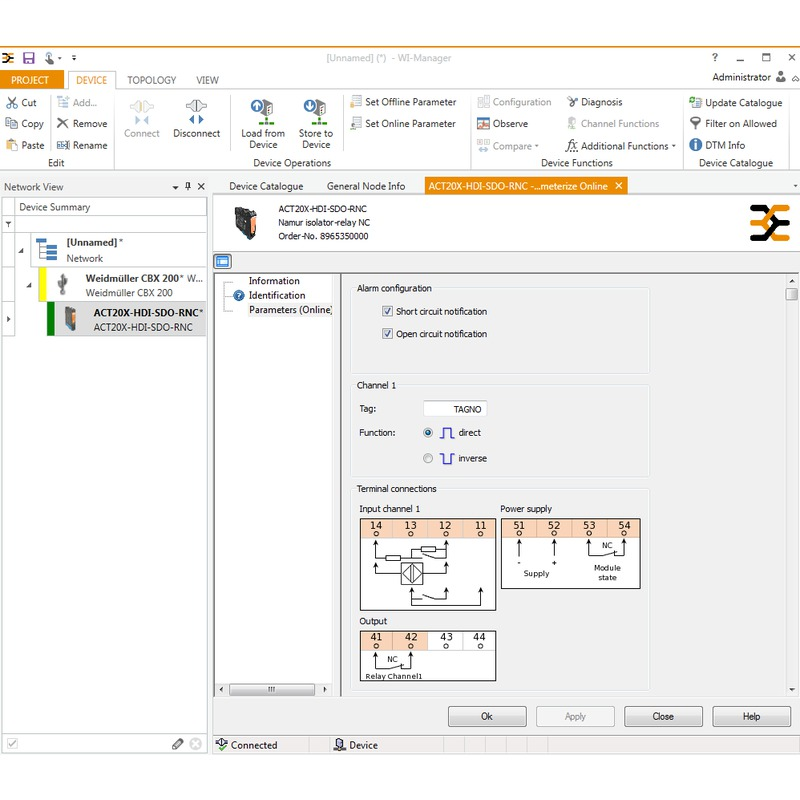The width and height of the screenshot is (800, 800).
Task: Click the pencil edit icon in Network View footer
Action: [x=177, y=744]
